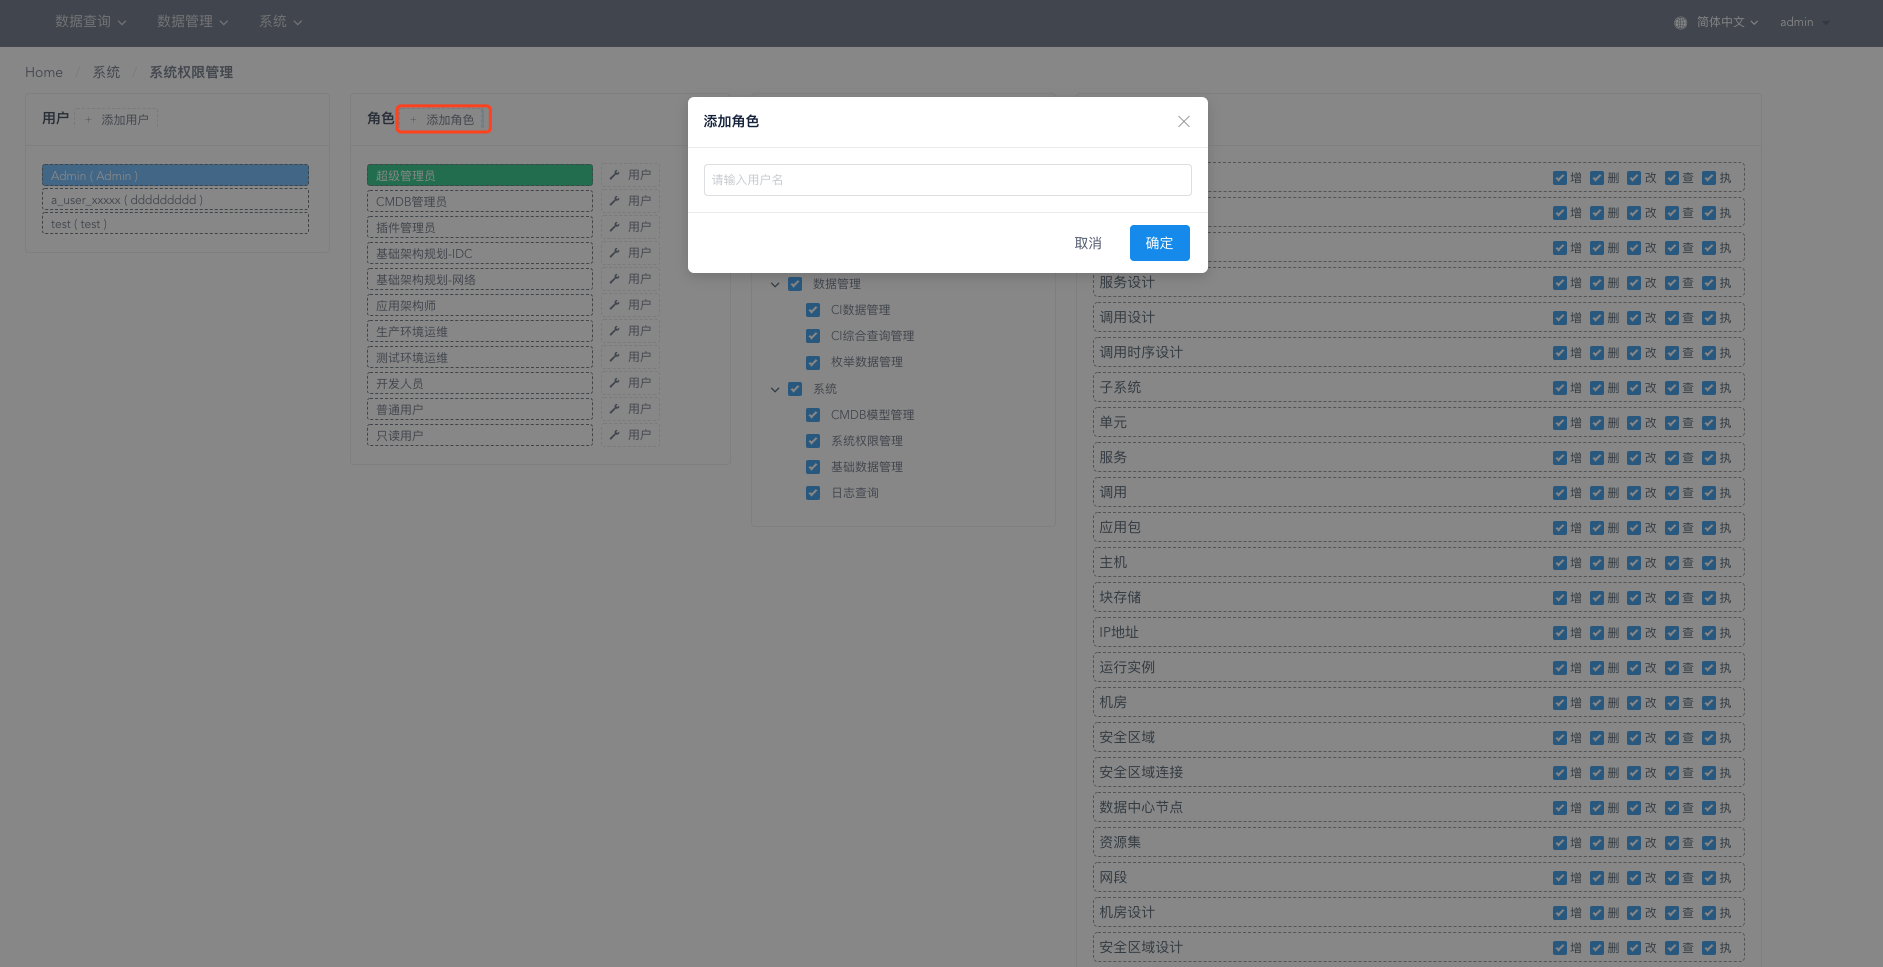1883x967 pixels.
Task: Uncheck the CI综合查询管理 checkbox
Action: coord(813,336)
